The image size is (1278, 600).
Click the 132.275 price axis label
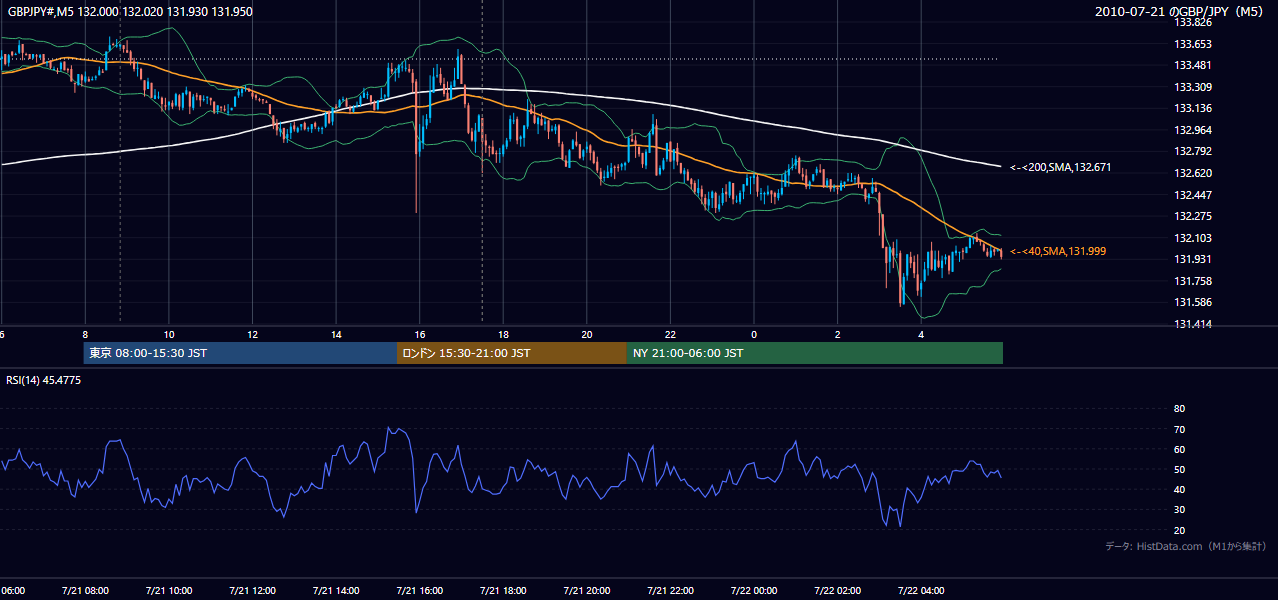1192,216
